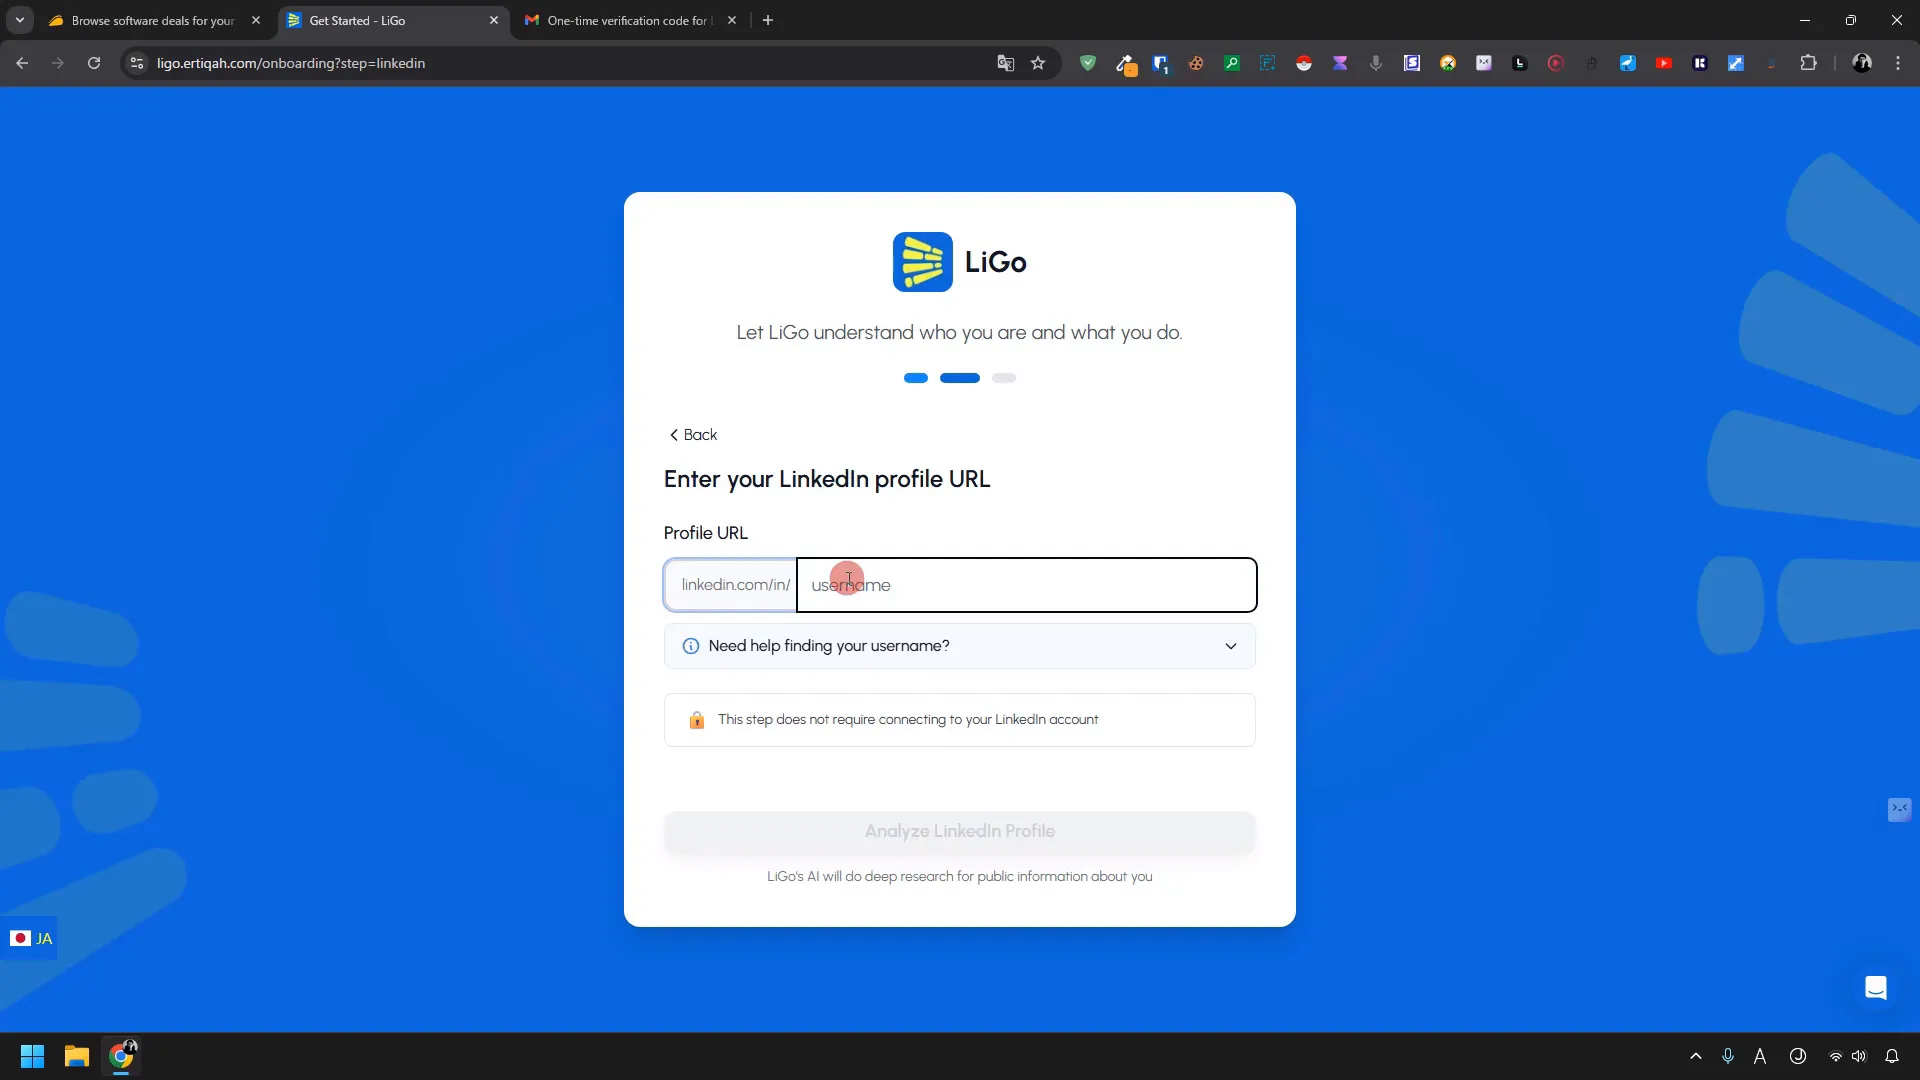Open the orange speedometer extension icon
This screenshot has height=1080, width=1920.
tap(1448, 63)
